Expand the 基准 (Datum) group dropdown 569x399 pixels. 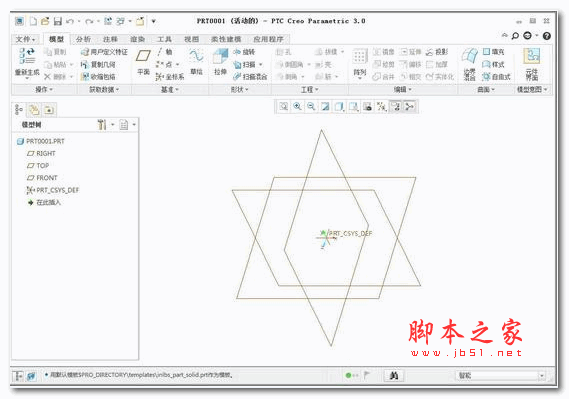[x=170, y=89]
